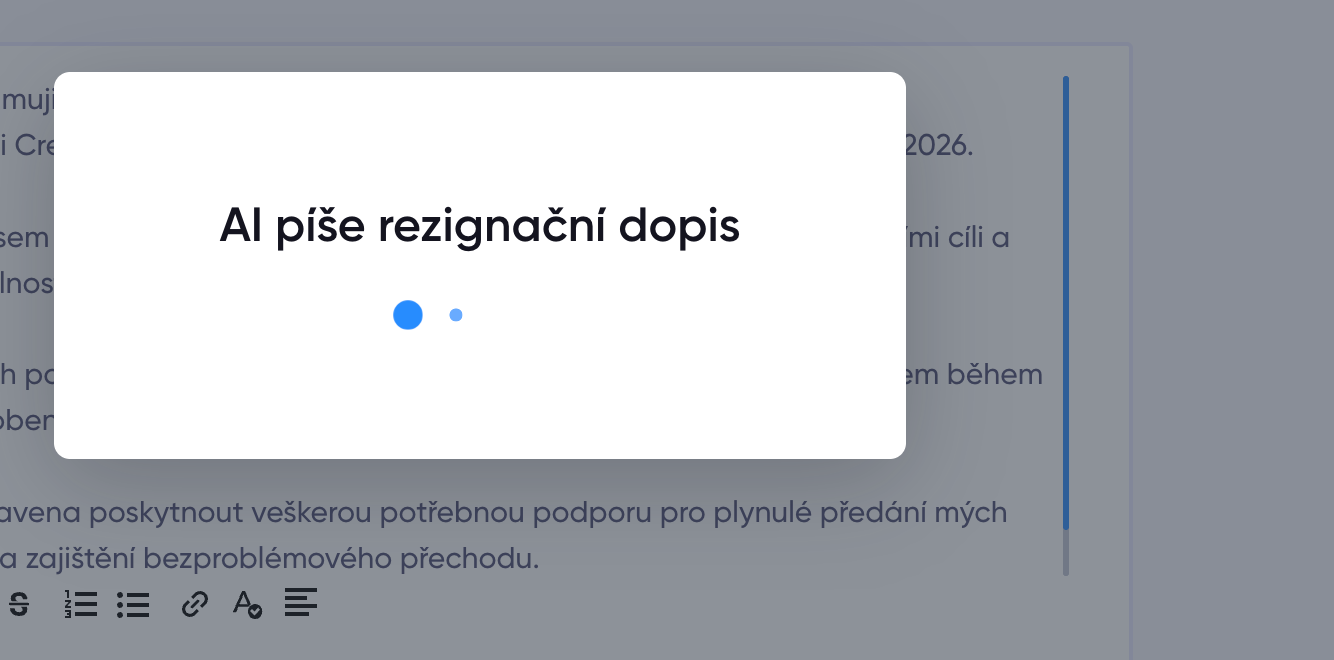This screenshot has width=1334, height=660.
Task: Insert a hyperlink with the link icon
Action: (x=193, y=604)
